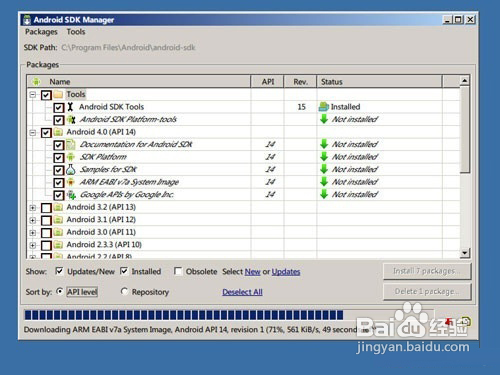
Task: Click Delete 1 package button
Action: coord(427,292)
